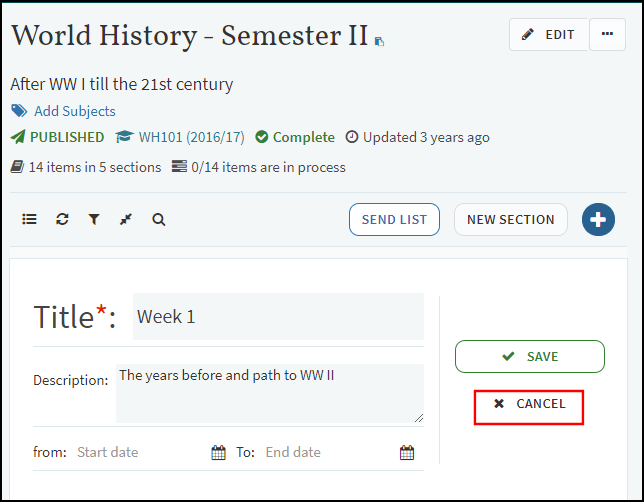Open the start date calendar icon
644x502 pixels.
point(218,453)
